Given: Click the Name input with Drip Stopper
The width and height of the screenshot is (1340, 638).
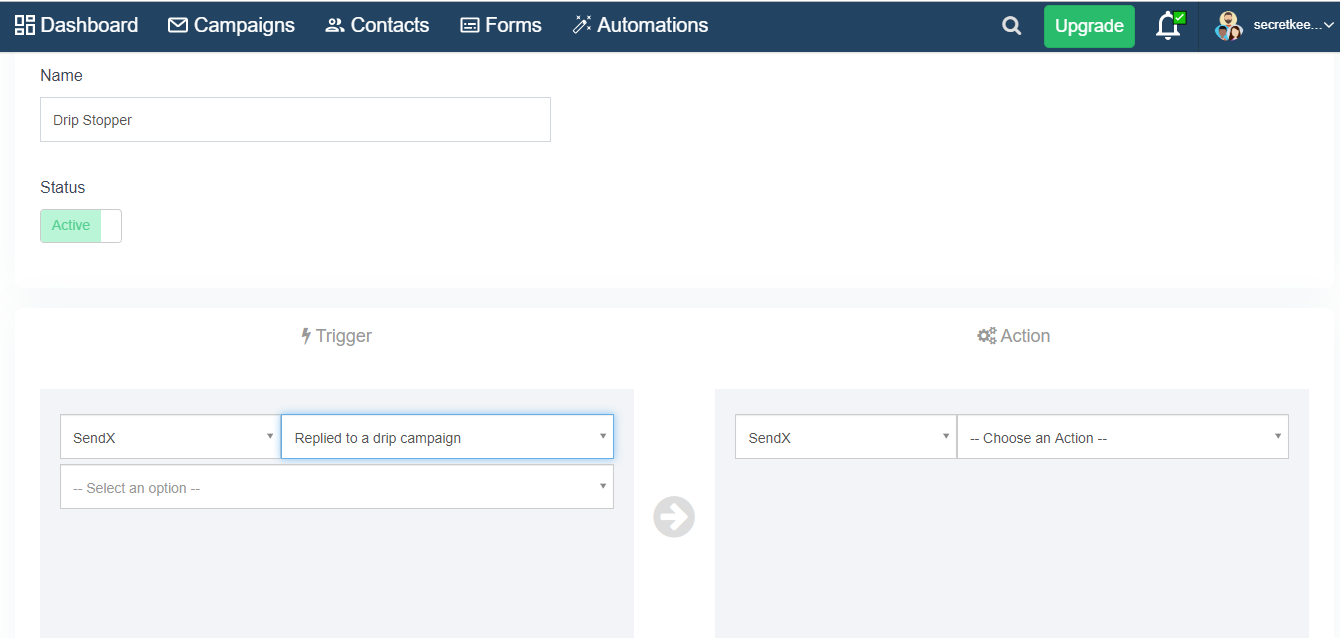Looking at the screenshot, I should point(295,119).
